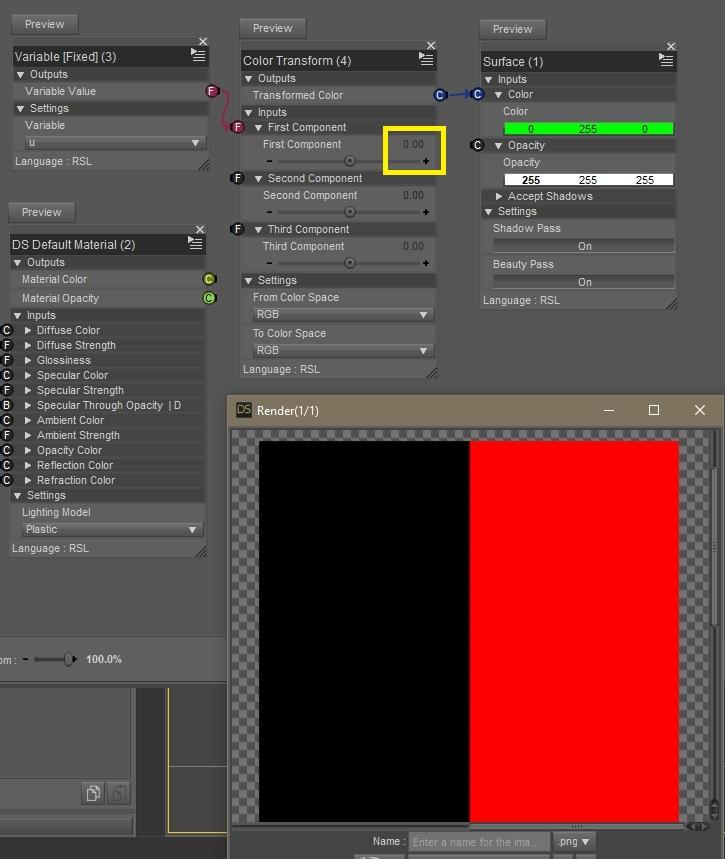Viewport: 725px width, 859px height.
Task: Preview the DS Default Material brick
Action: [42, 212]
